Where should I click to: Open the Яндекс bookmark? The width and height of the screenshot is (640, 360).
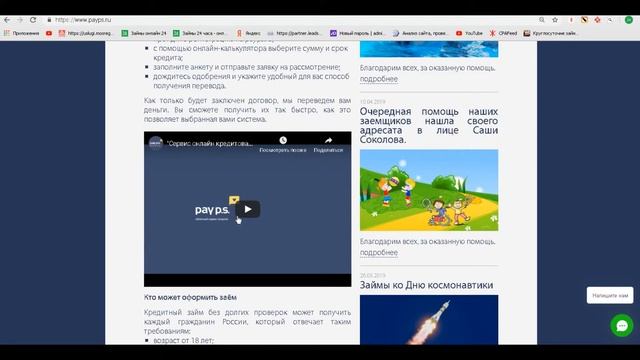pos(249,33)
